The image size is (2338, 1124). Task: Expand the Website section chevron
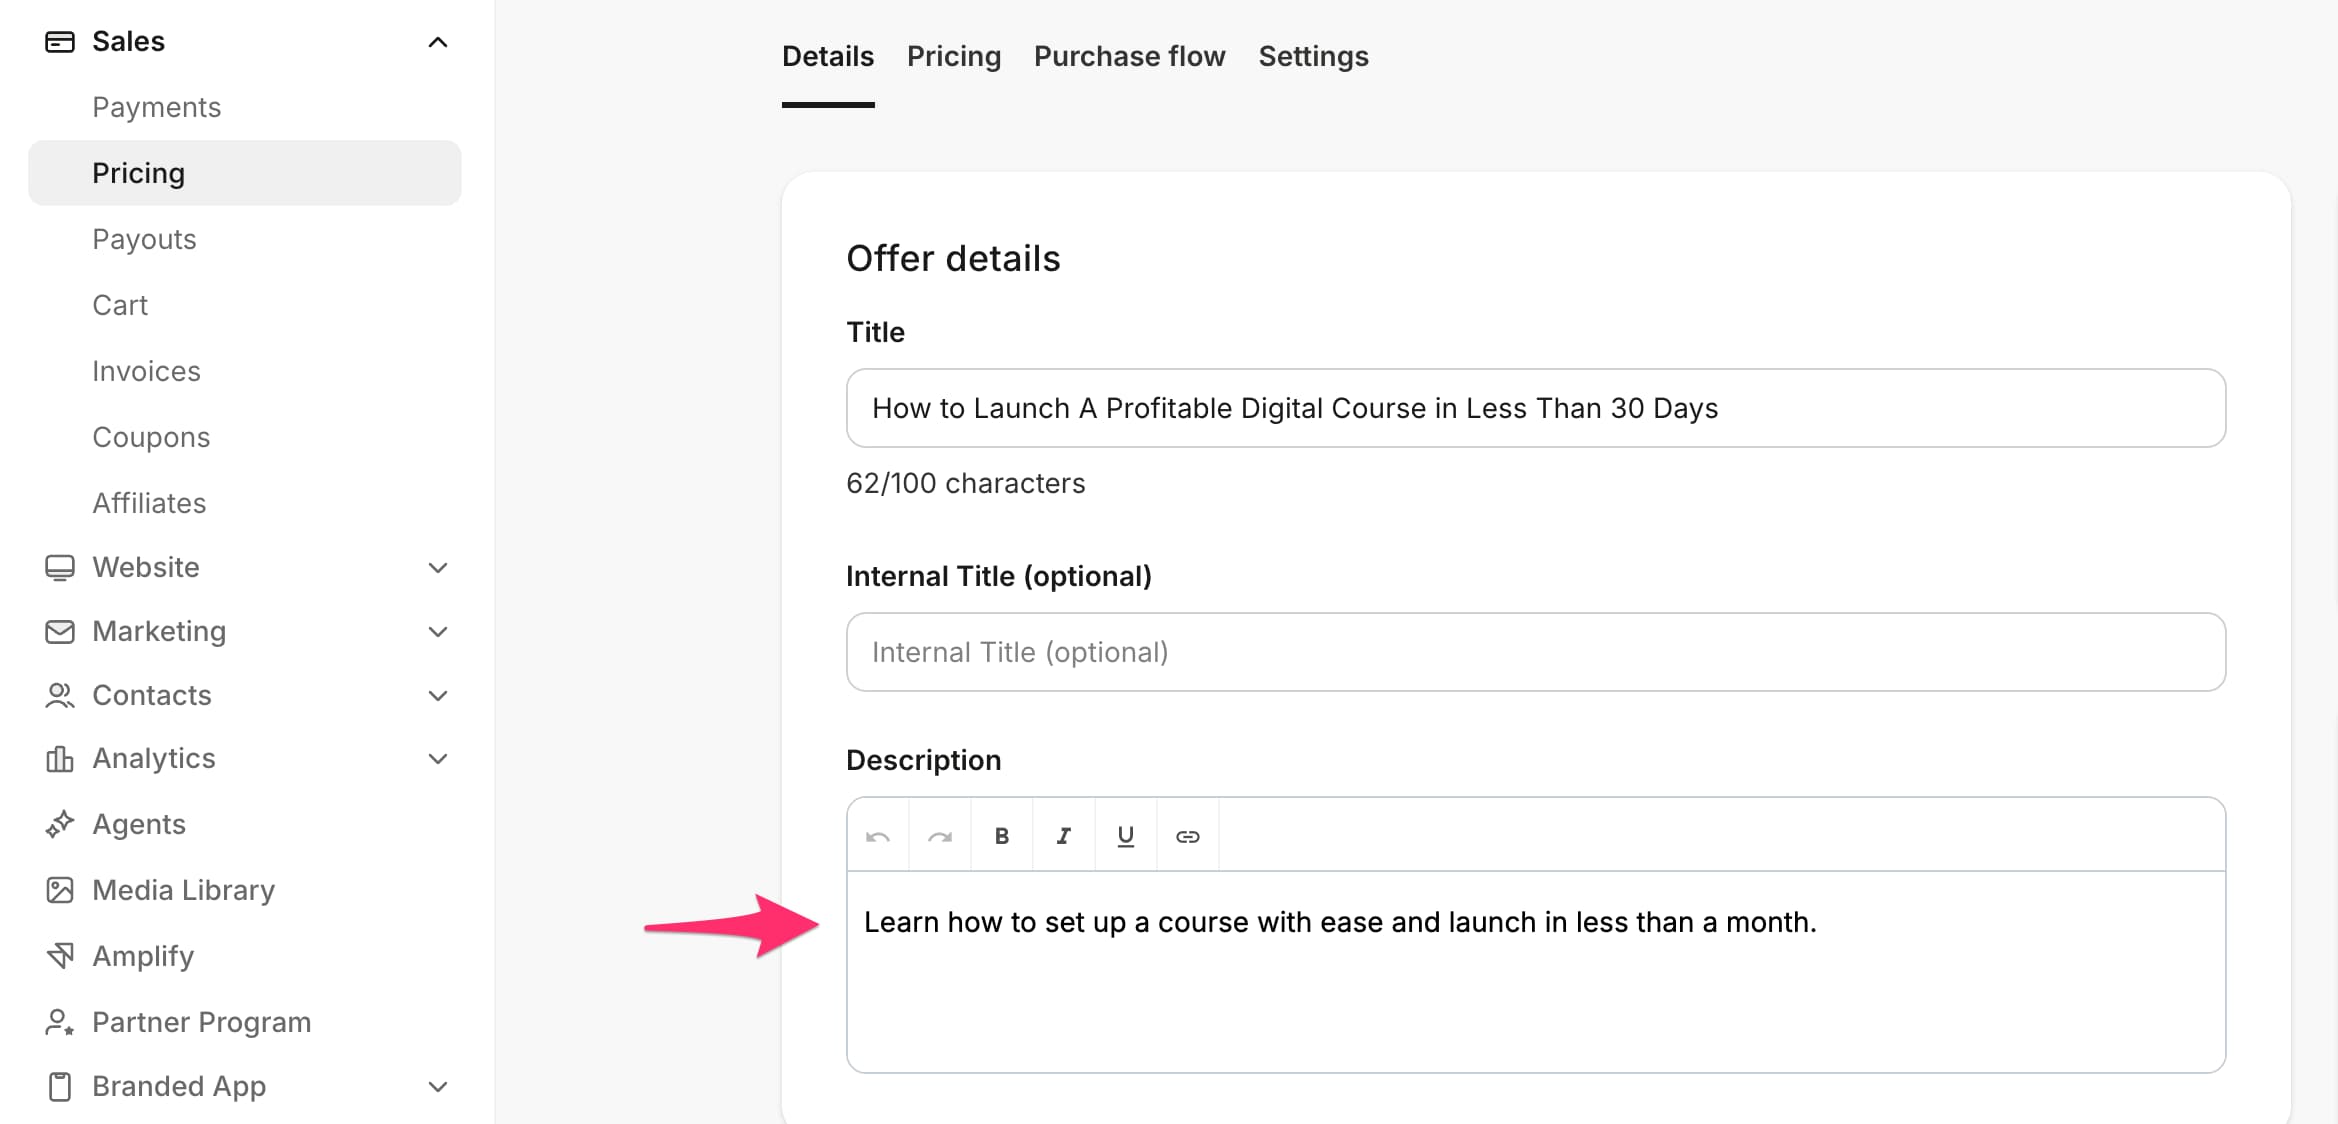coord(438,568)
